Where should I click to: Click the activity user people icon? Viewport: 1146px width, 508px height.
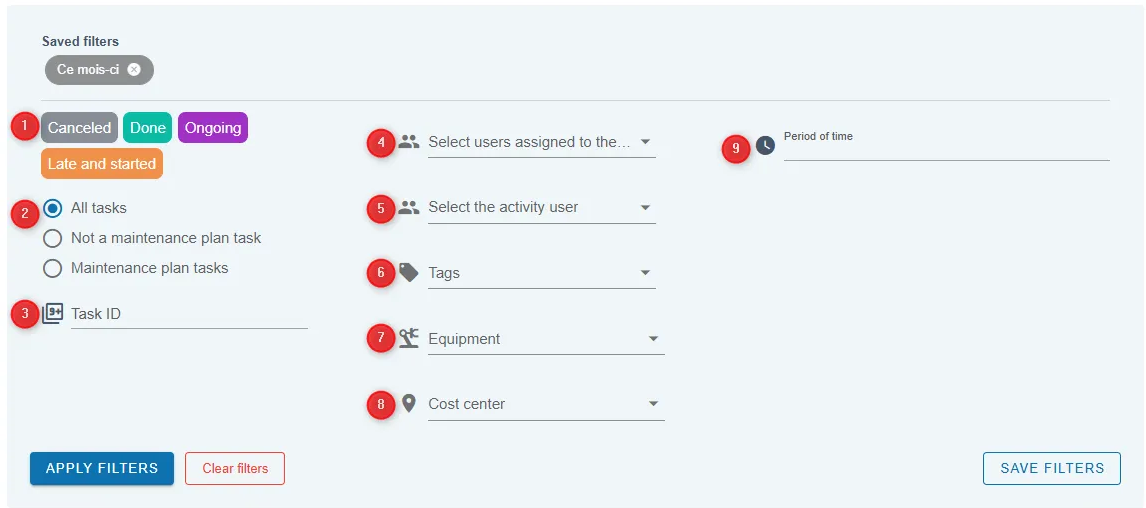409,207
